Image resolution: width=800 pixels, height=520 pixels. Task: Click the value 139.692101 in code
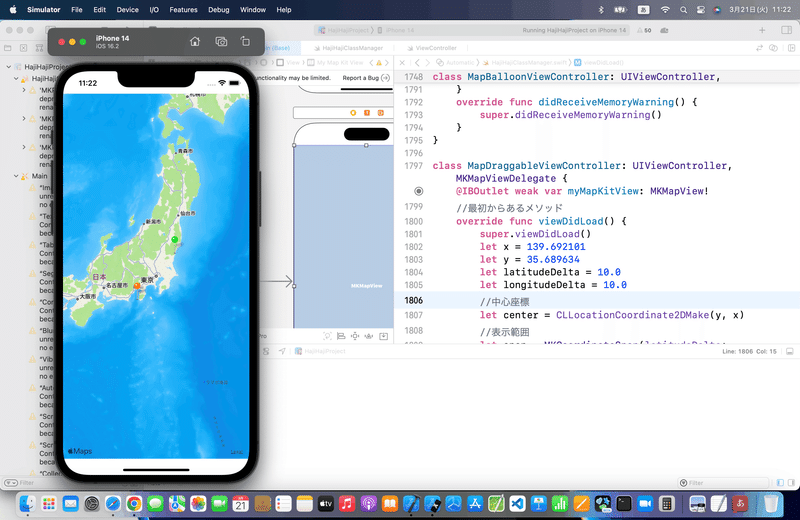pyautogui.click(x=556, y=247)
